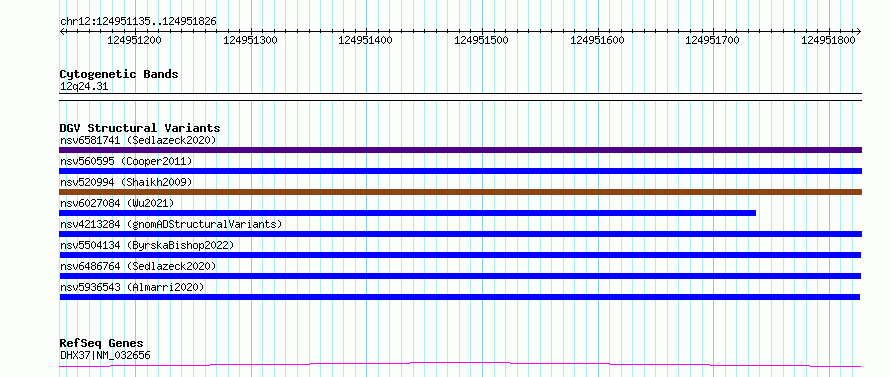Screen dimensions: 890x377
Task: Select the blue nsv6486764 variant bar
Action: [460, 276]
